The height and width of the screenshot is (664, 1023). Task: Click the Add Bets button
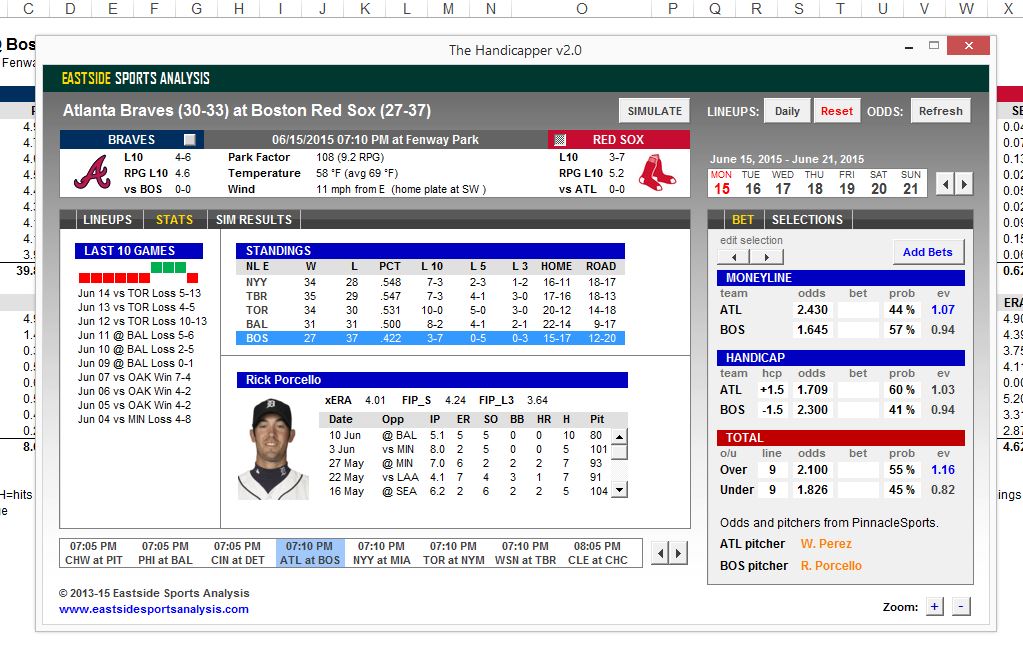(927, 252)
